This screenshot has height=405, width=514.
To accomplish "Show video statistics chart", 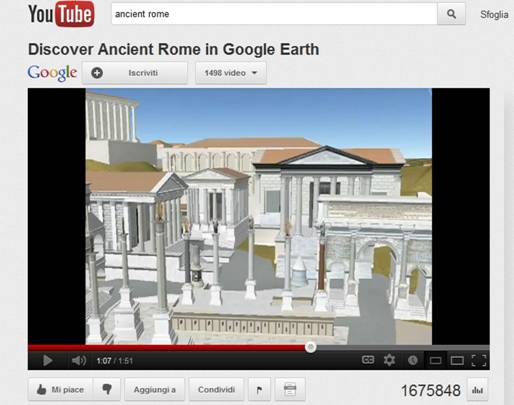I will [478, 389].
